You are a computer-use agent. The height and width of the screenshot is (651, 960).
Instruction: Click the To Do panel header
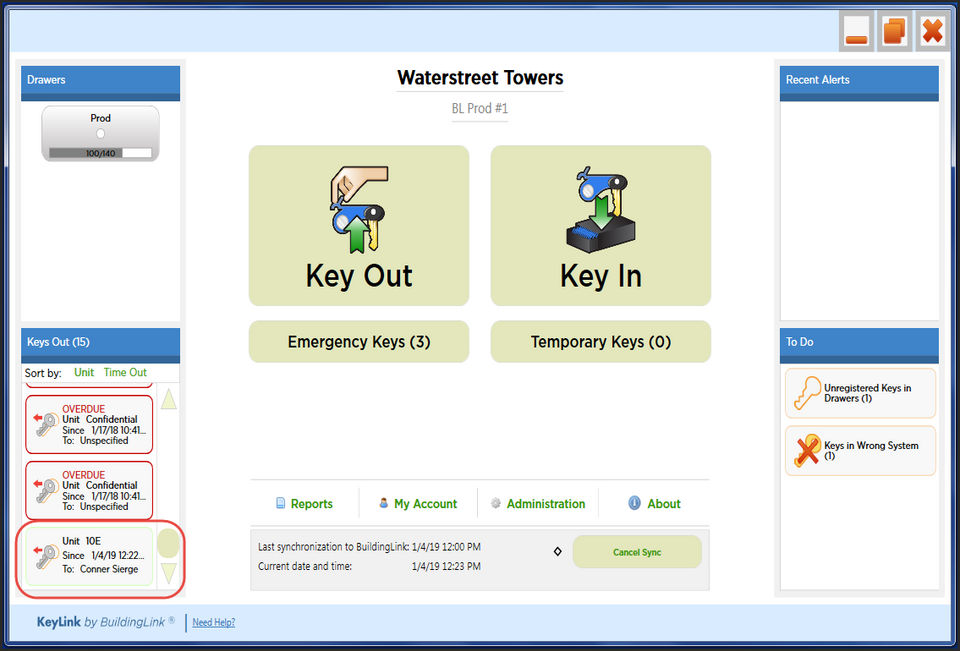tap(859, 345)
